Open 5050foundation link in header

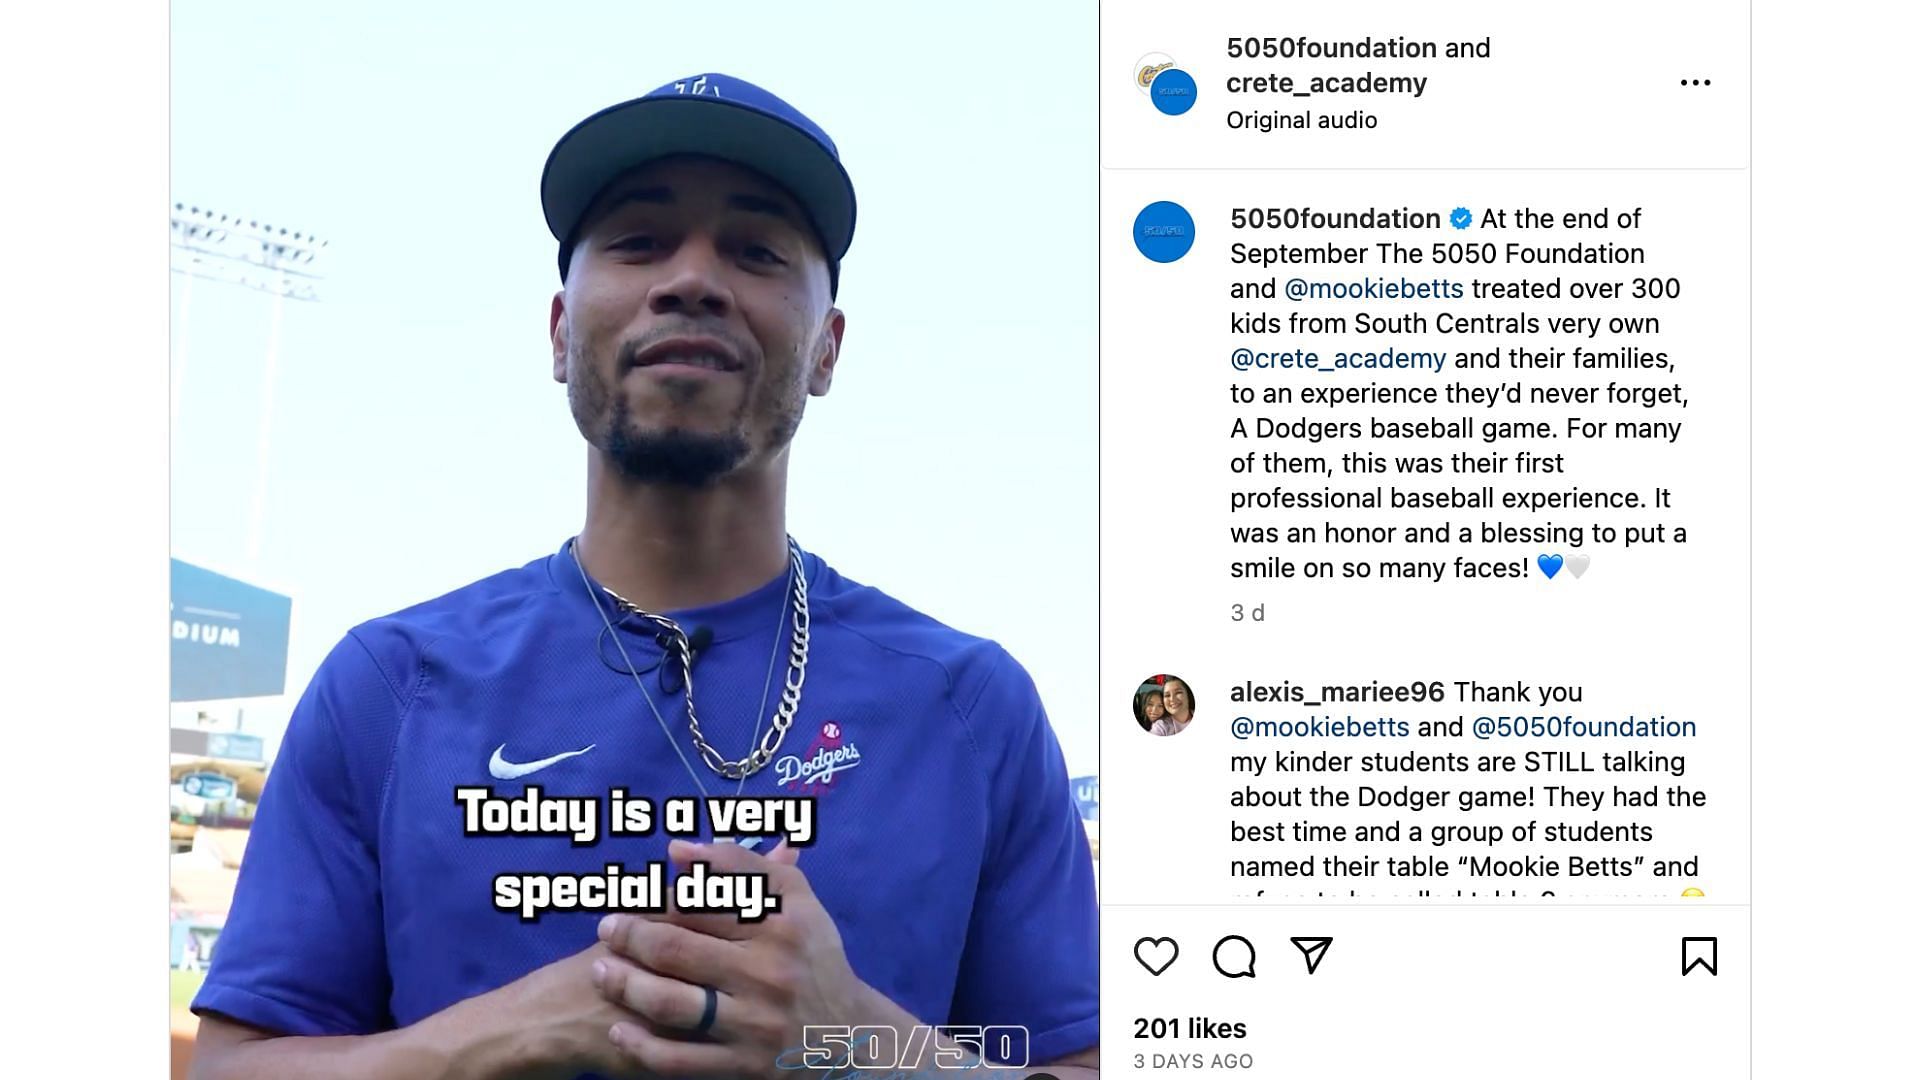pos(1331,48)
